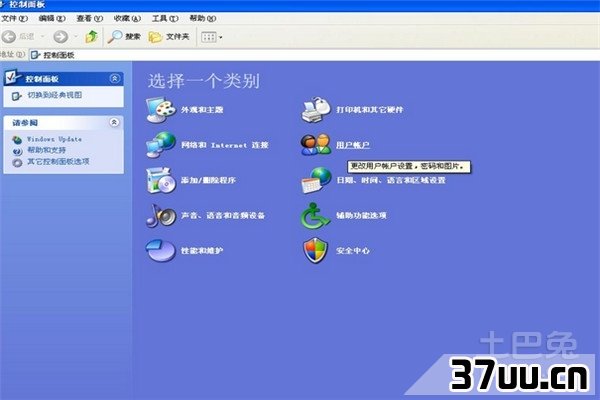
Task: Click the Network and Internet Connections globe icon
Action: (x=161, y=145)
